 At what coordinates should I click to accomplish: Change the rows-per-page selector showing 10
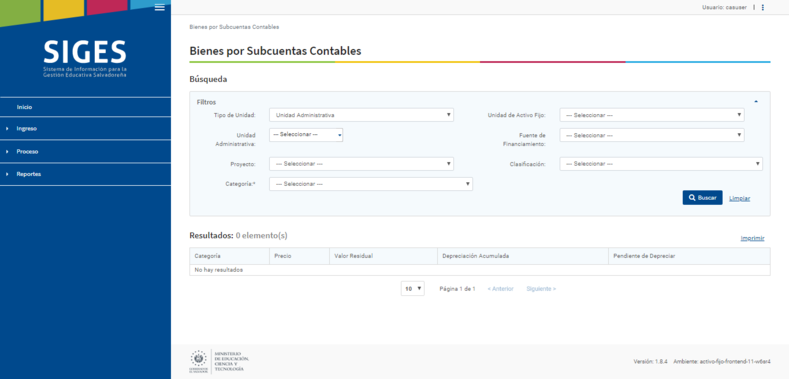[x=413, y=289]
